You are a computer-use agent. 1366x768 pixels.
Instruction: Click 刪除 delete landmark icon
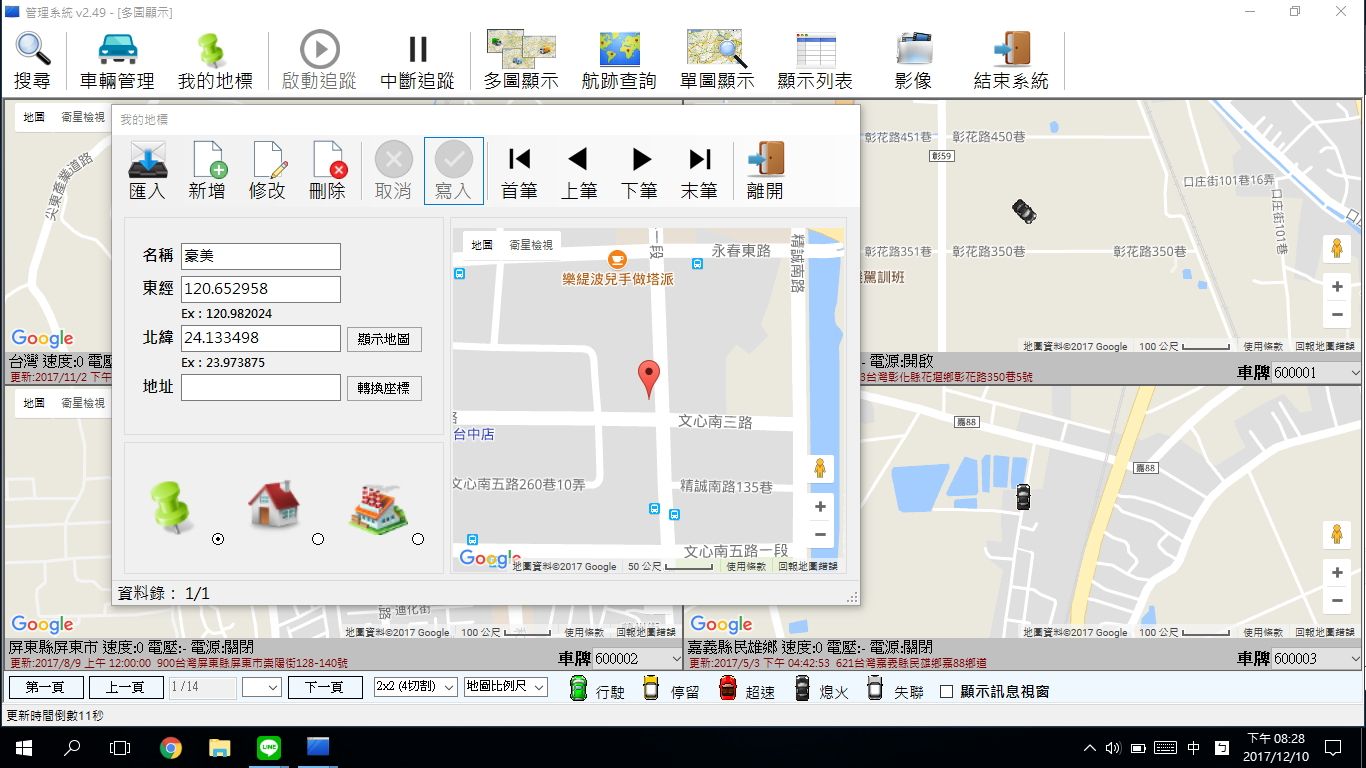(328, 160)
